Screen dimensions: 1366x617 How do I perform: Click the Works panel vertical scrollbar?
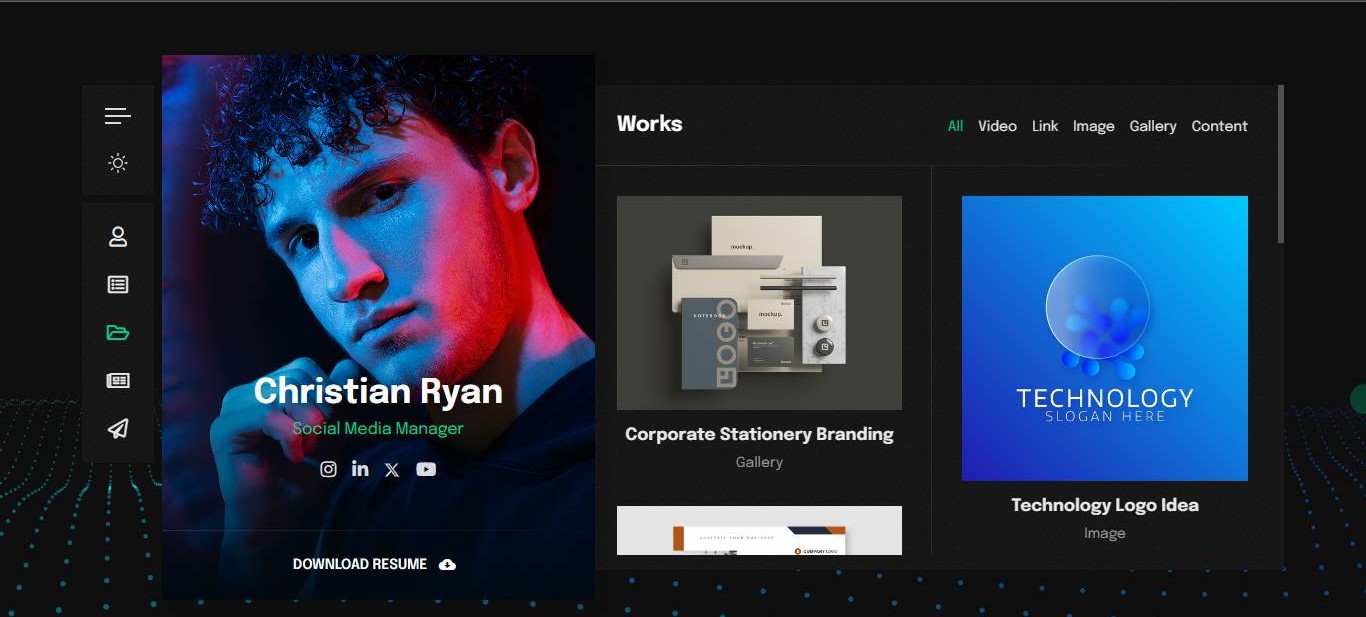click(1281, 165)
